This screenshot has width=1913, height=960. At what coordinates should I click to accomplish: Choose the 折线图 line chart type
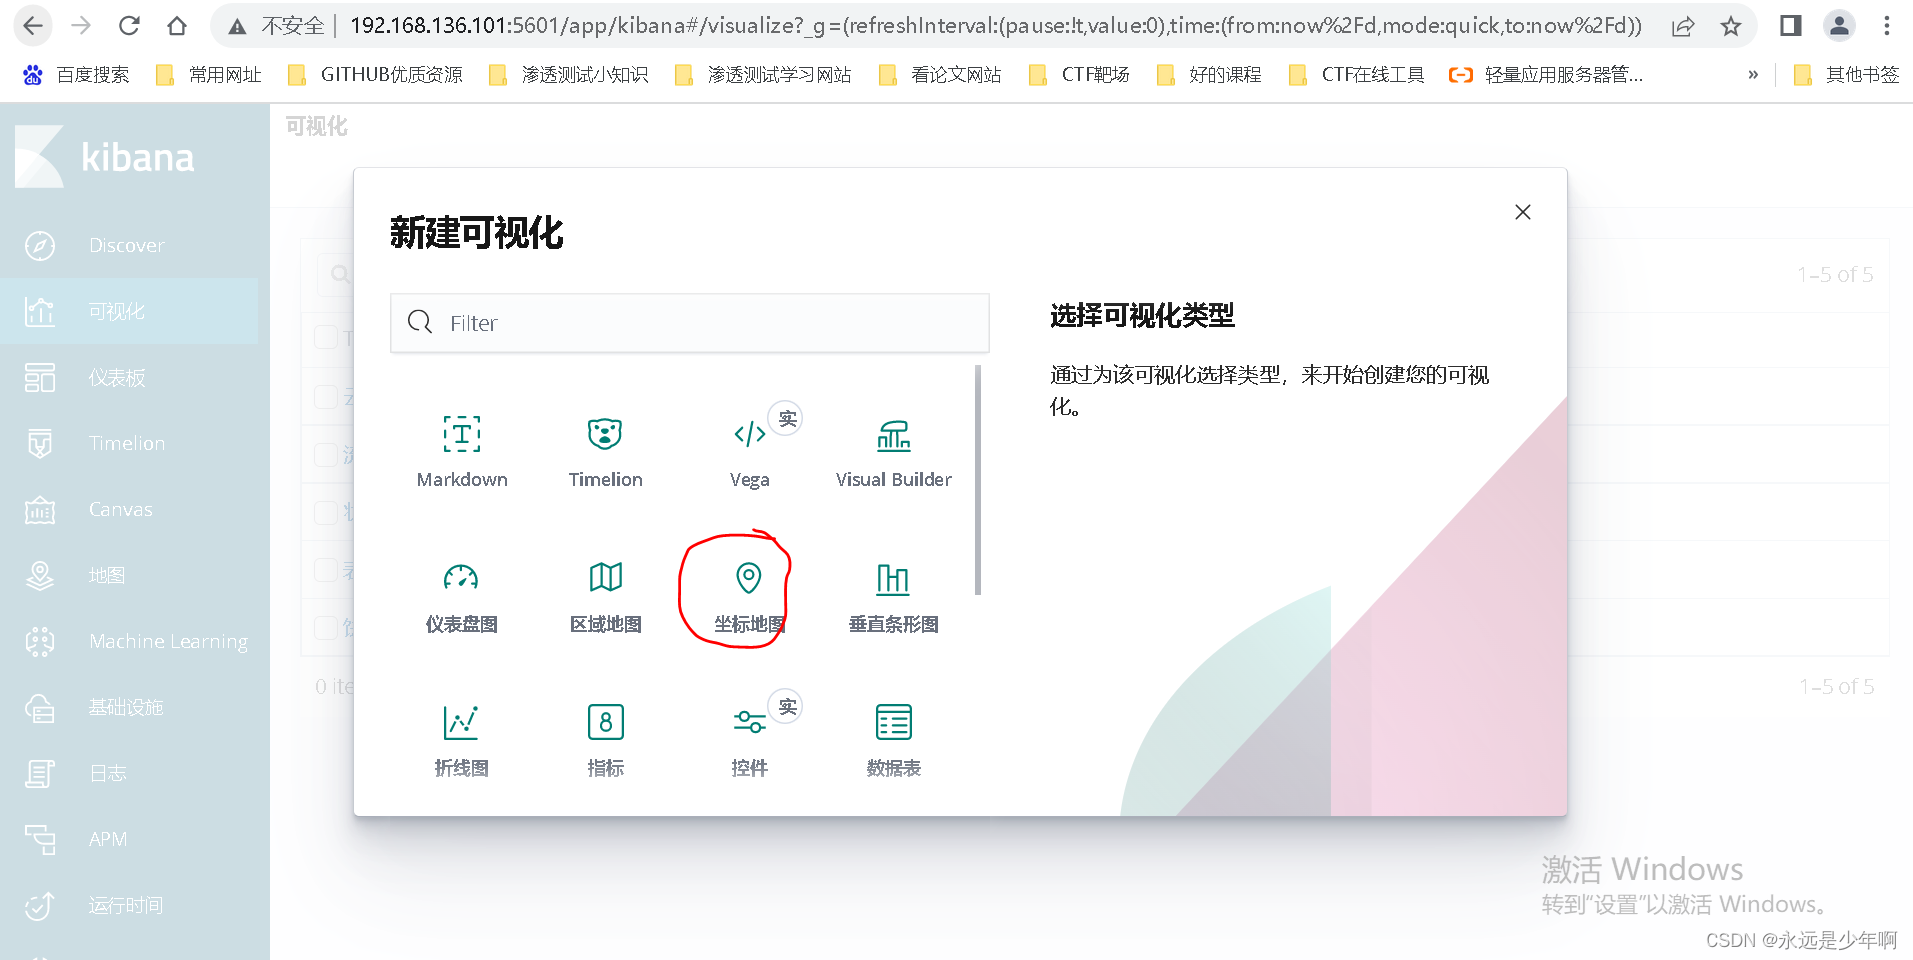tap(461, 736)
